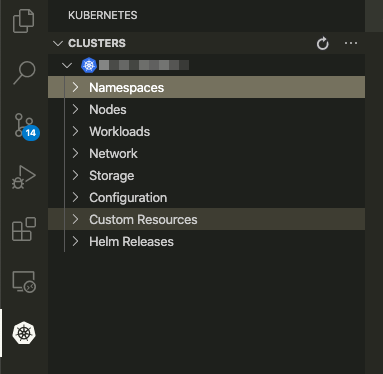
Task: Collapse the CLUSTERS section chevron
Action: click(x=58, y=43)
